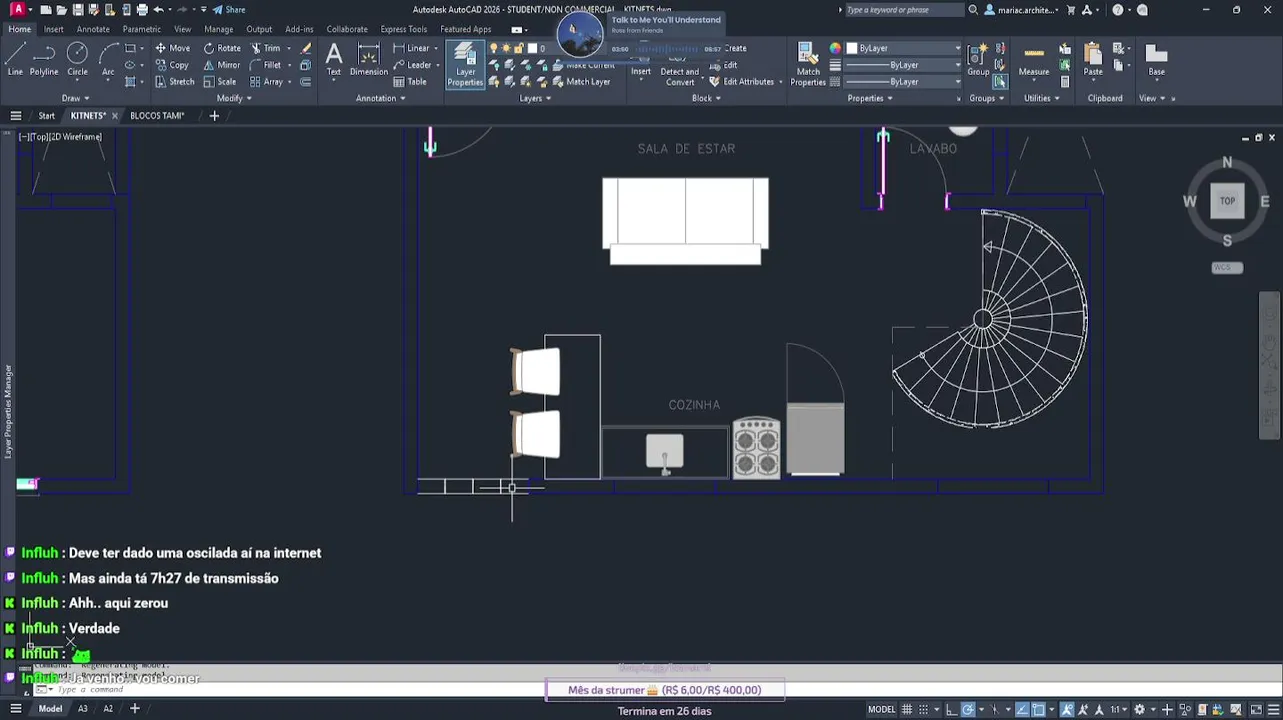Click the Erase tool icon
Screen dimensions: 1283x720
tap(306, 48)
